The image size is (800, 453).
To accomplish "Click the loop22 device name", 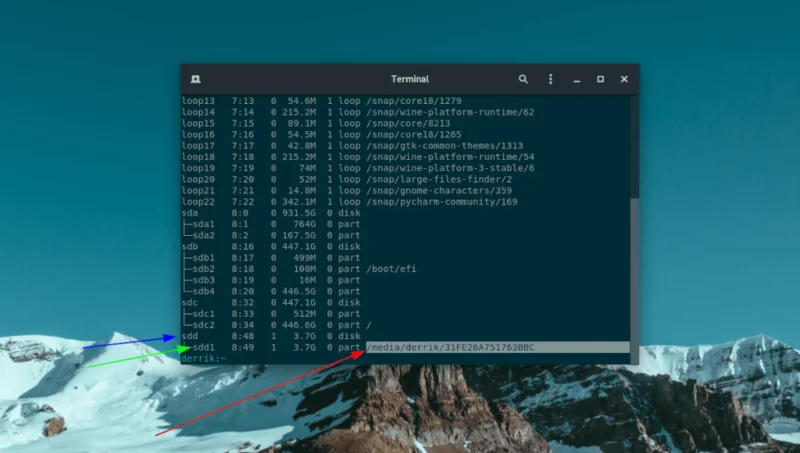I will point(198,202).
